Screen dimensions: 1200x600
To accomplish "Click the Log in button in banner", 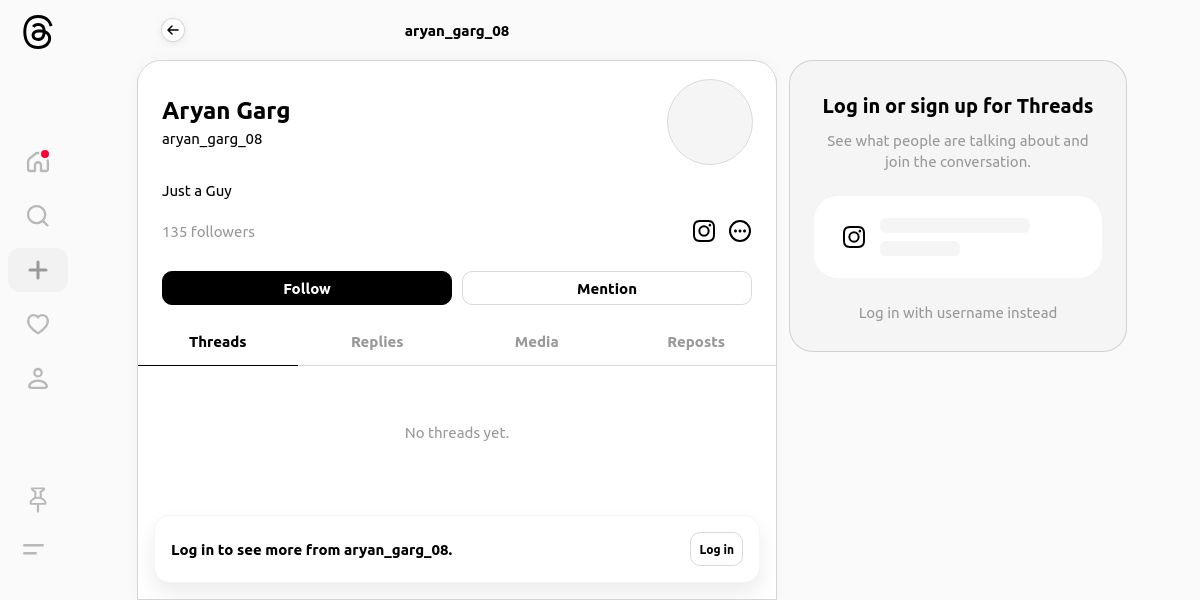I will point(716,549).
